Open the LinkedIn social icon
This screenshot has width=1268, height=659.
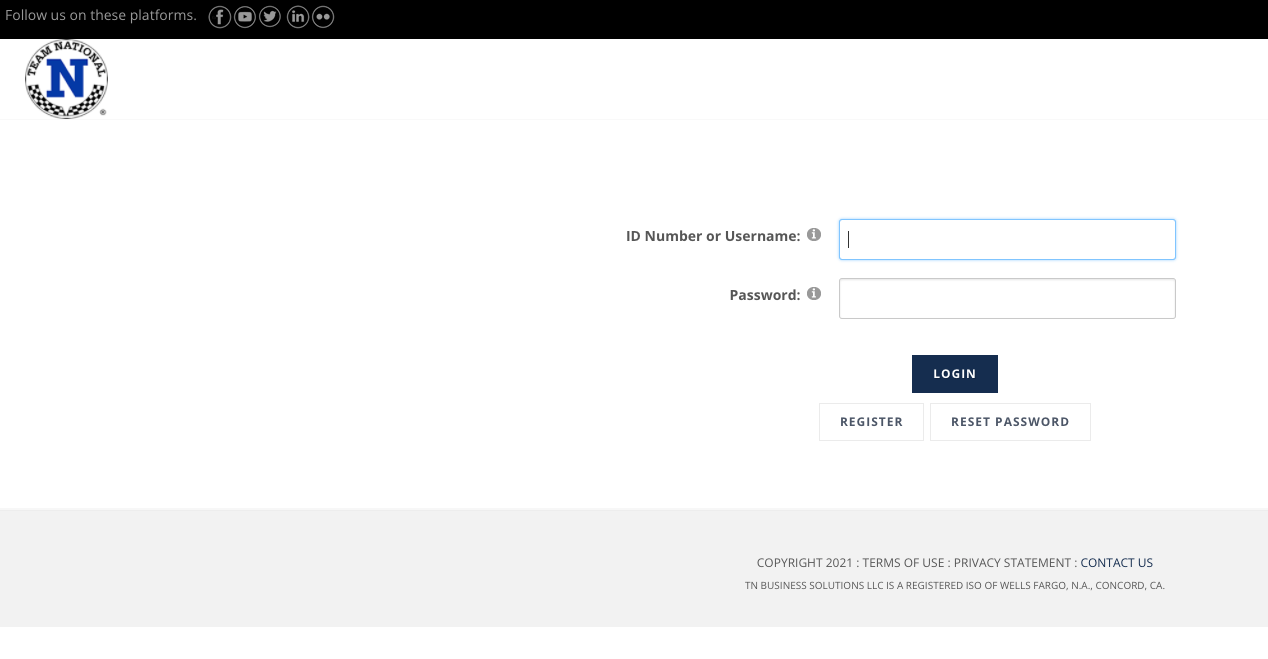(x=298, y=17)
